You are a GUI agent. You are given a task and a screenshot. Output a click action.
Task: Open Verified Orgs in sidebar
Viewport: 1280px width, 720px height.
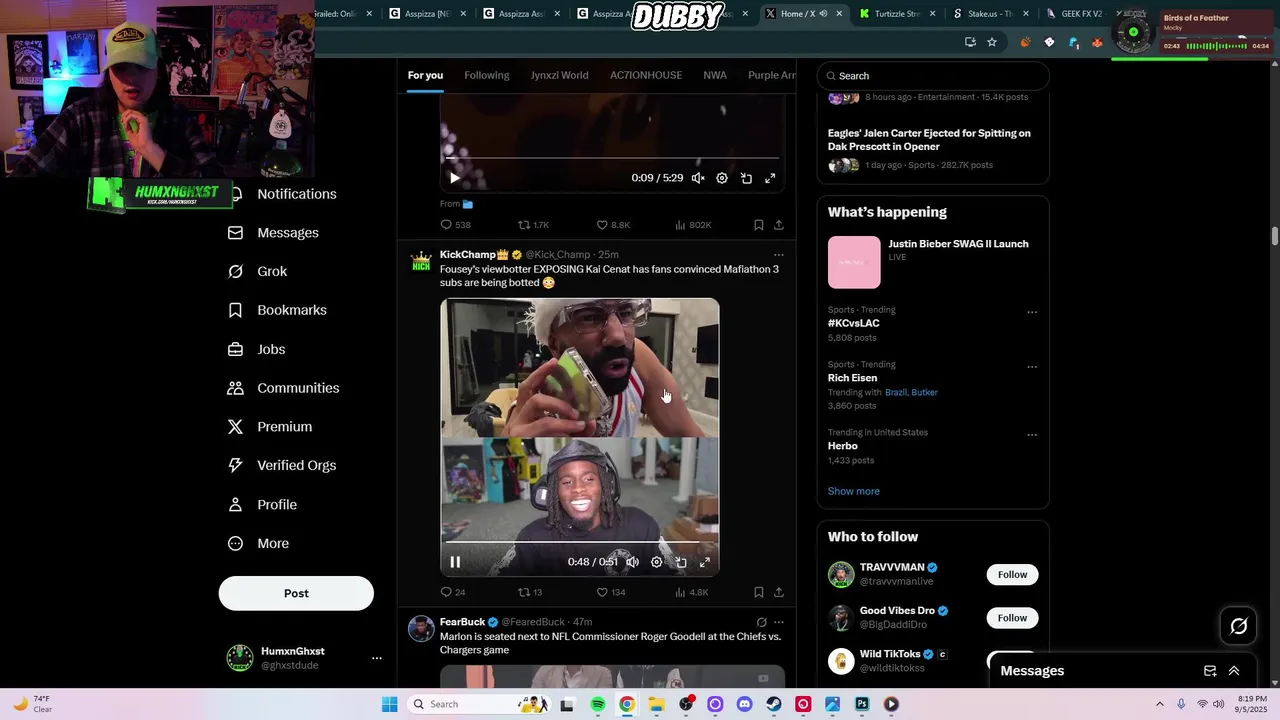tap(282, 465)
